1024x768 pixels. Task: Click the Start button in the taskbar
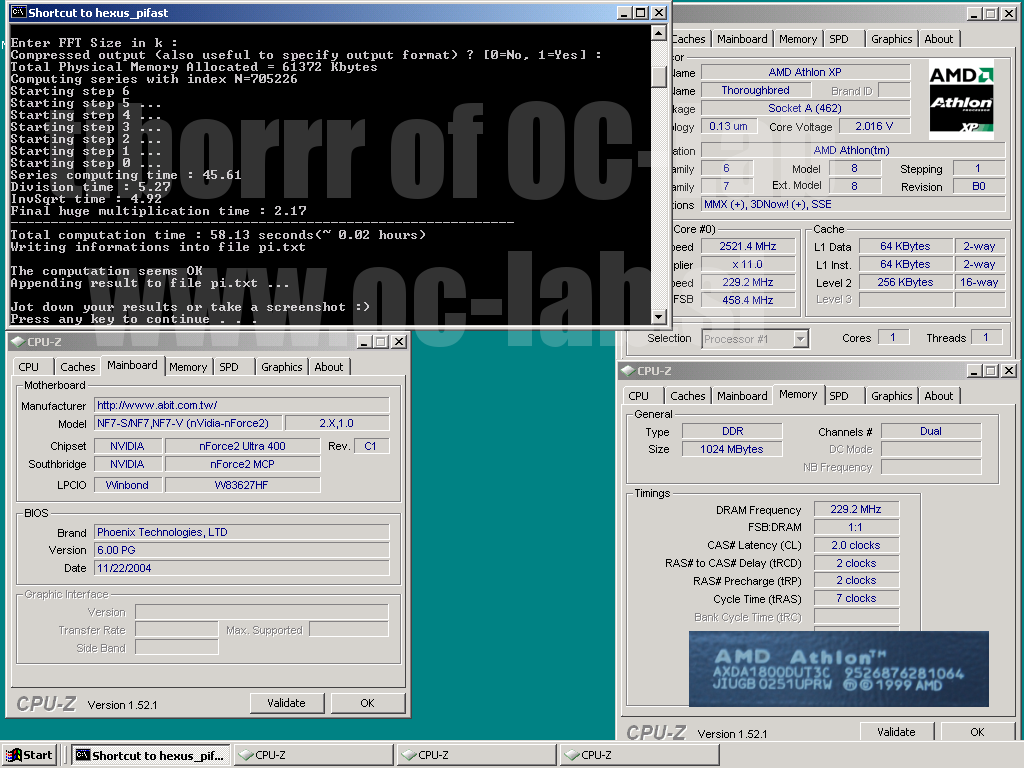coord(29,755)
